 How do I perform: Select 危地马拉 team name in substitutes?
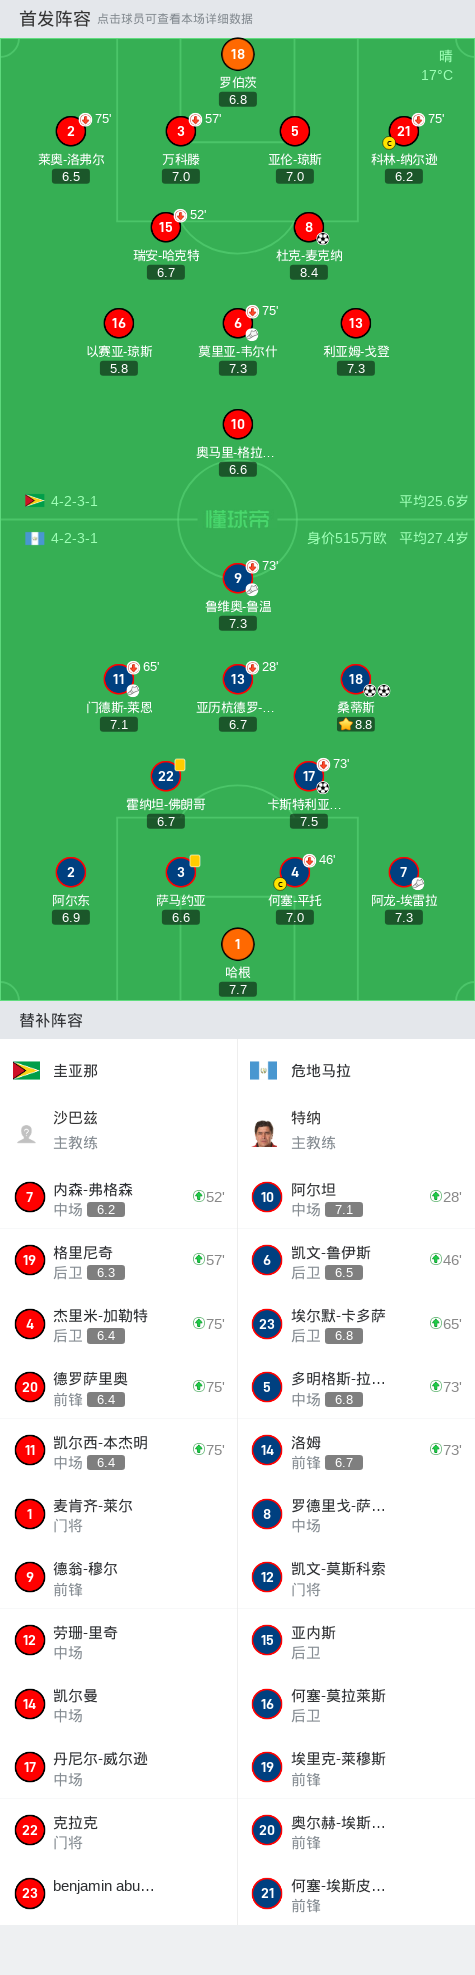coord(320,1070)
